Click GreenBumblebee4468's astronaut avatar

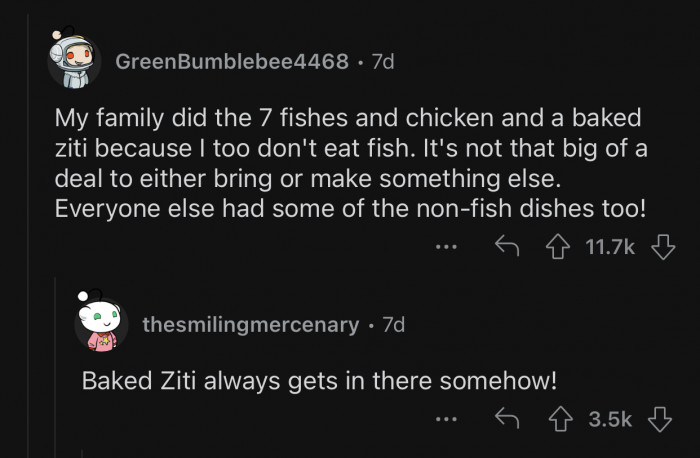point(75,62)
